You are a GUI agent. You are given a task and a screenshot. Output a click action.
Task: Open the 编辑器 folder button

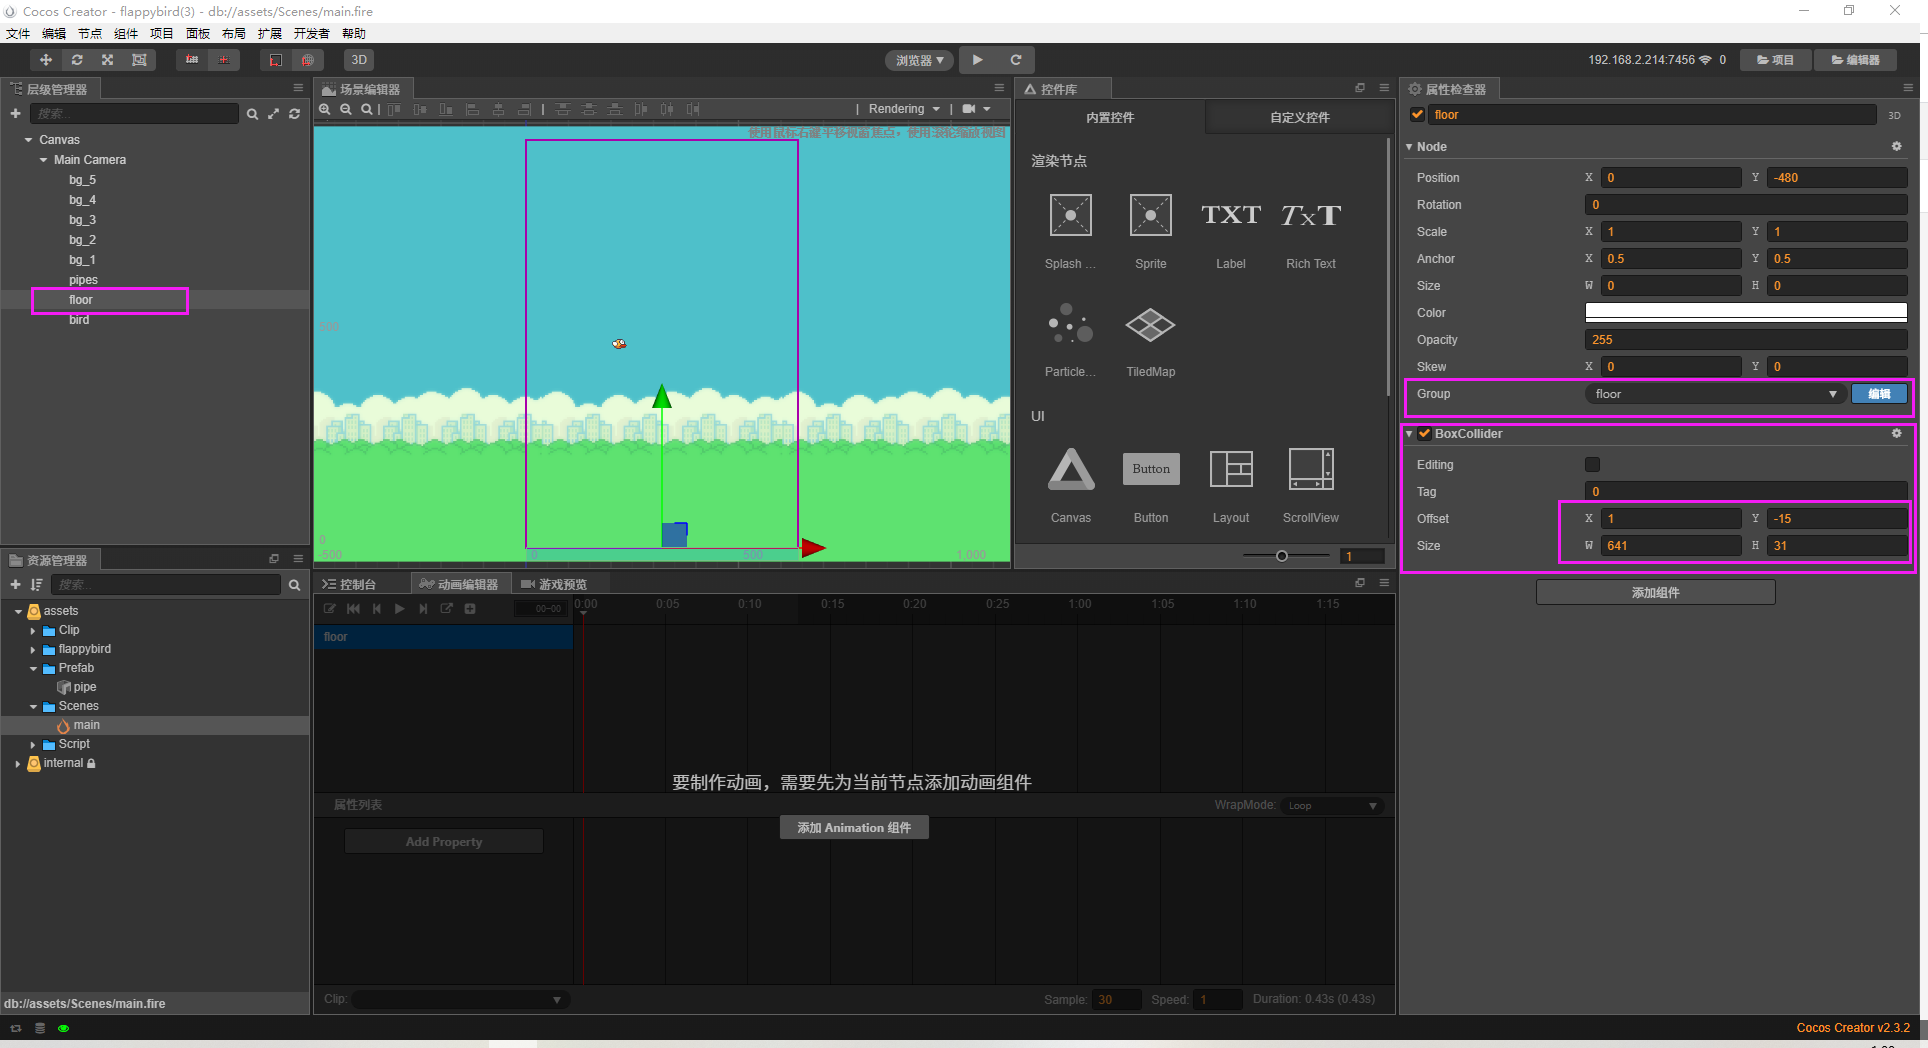coord(1856,60)
